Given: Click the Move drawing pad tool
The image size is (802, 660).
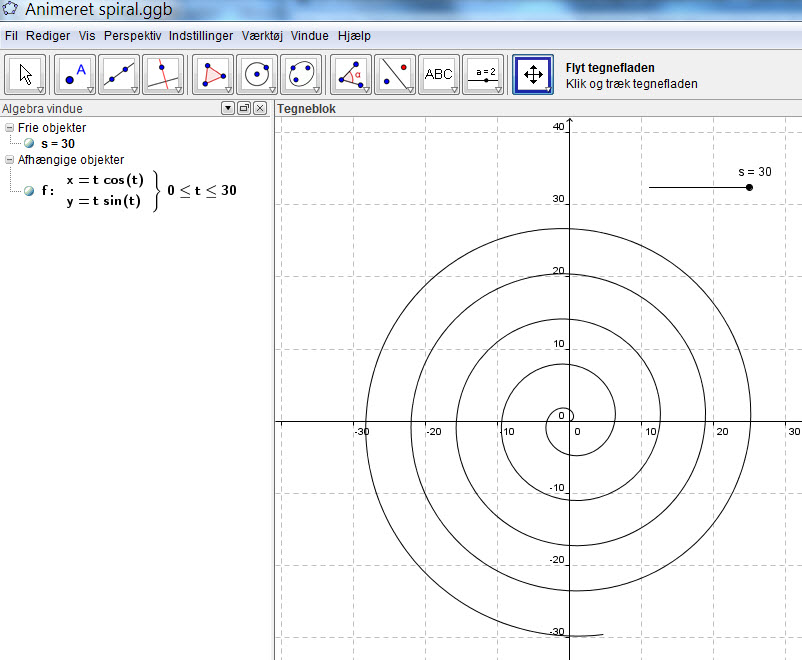Looking at the screenshot, I should 533,74.
